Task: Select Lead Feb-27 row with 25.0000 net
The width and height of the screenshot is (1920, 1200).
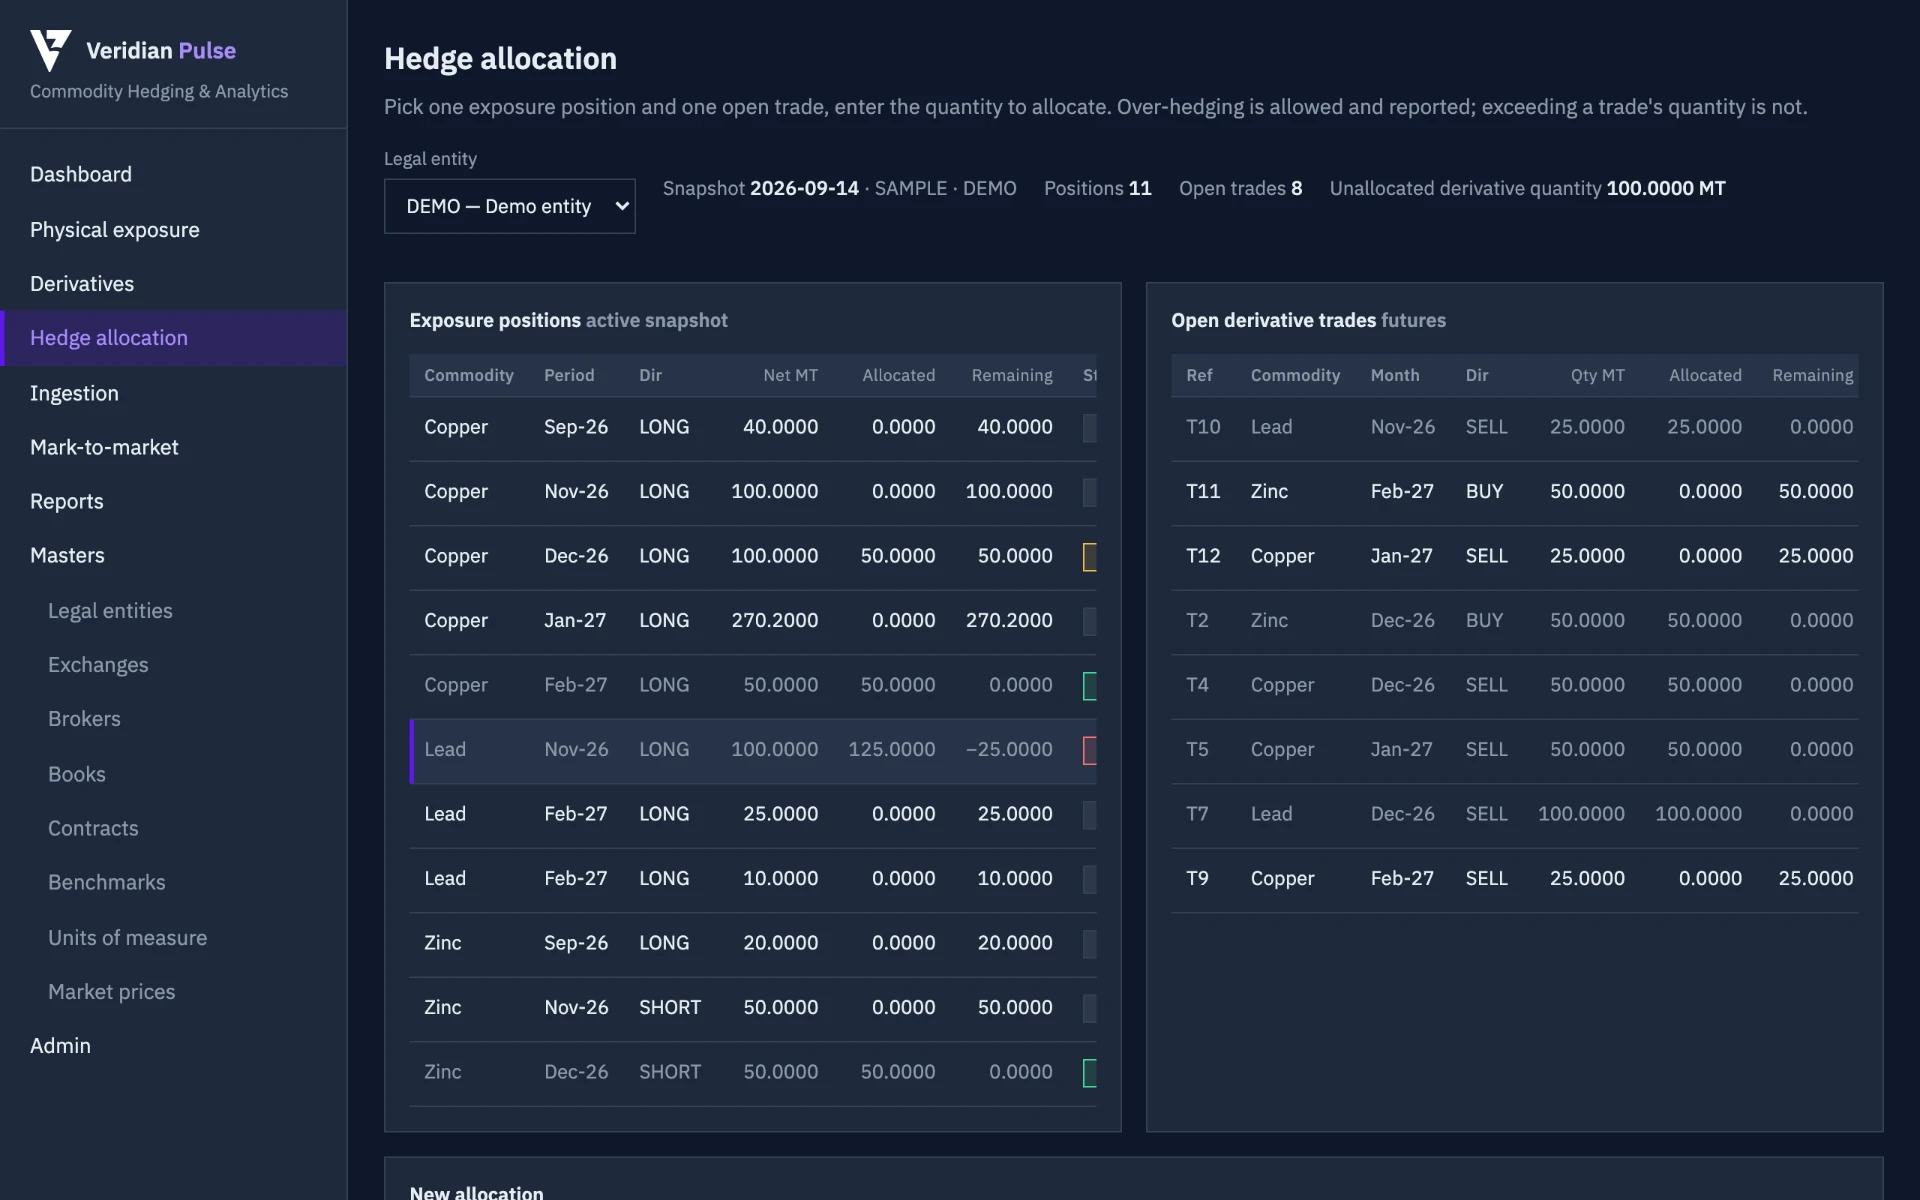Action: click(x=752, y=815)
